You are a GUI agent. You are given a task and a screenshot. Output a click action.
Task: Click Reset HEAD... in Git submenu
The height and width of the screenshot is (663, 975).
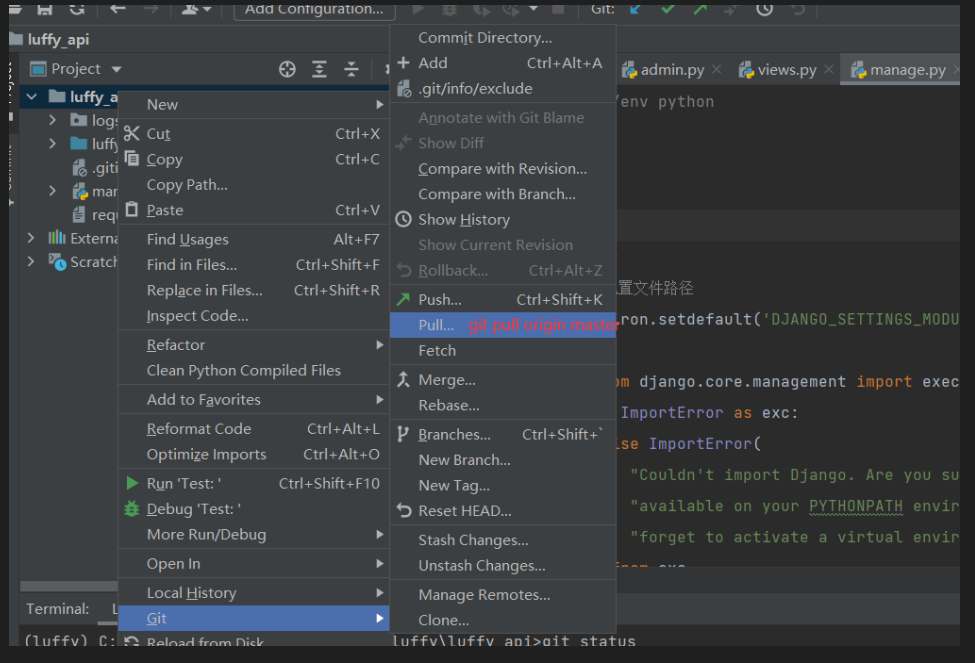click(503, 511)
